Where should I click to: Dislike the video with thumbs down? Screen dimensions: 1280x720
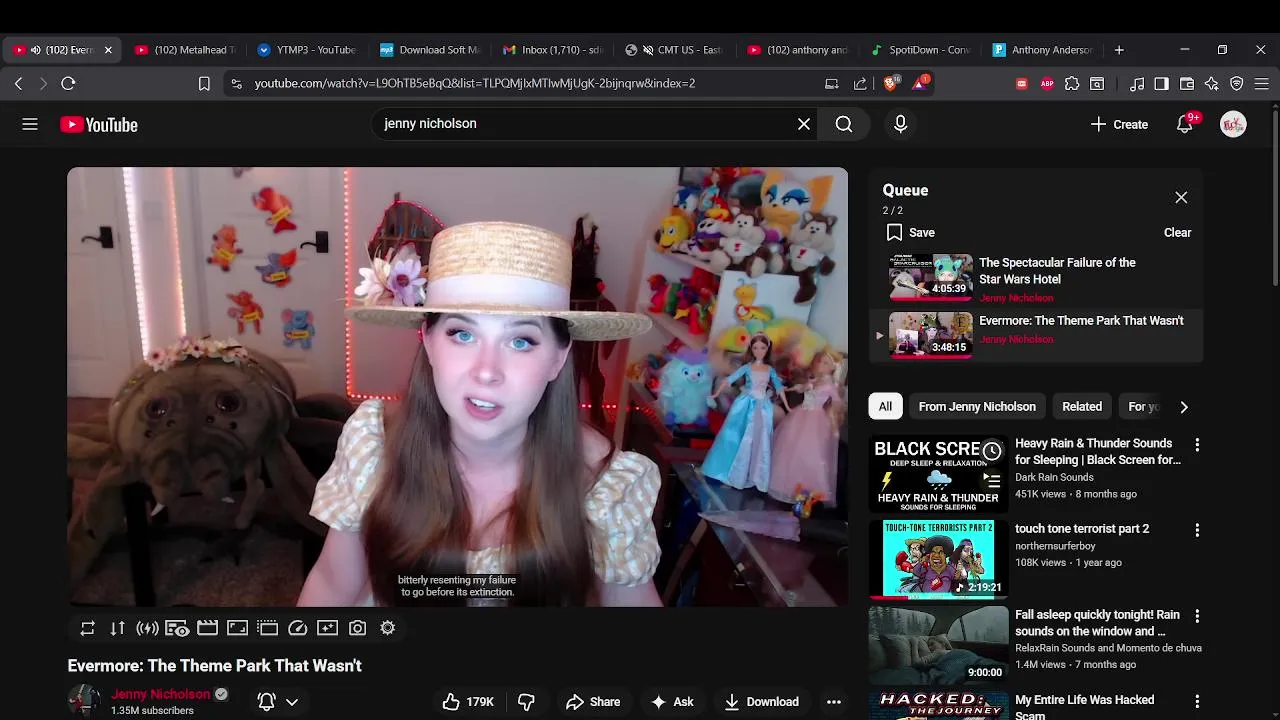click(526, 702)
